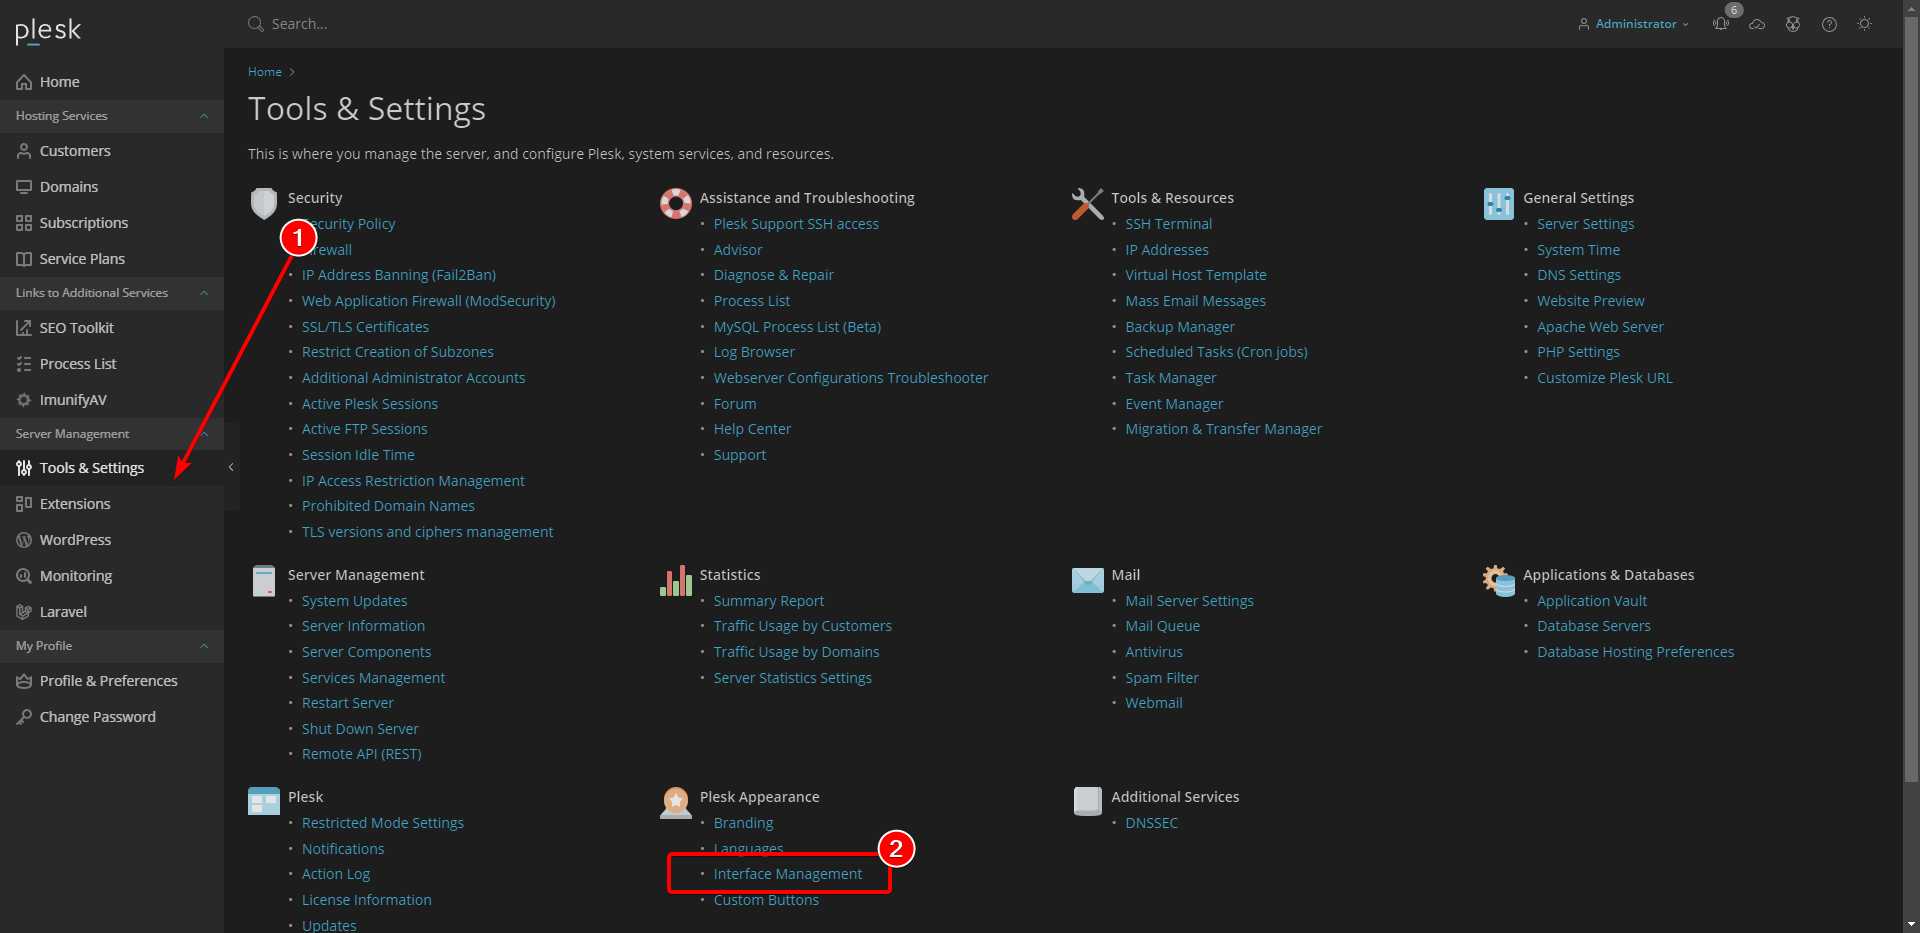Viewport: 1920px width, 933px height.
Task: Collapse the Links to Additional Services group
Action: (112, 293)
